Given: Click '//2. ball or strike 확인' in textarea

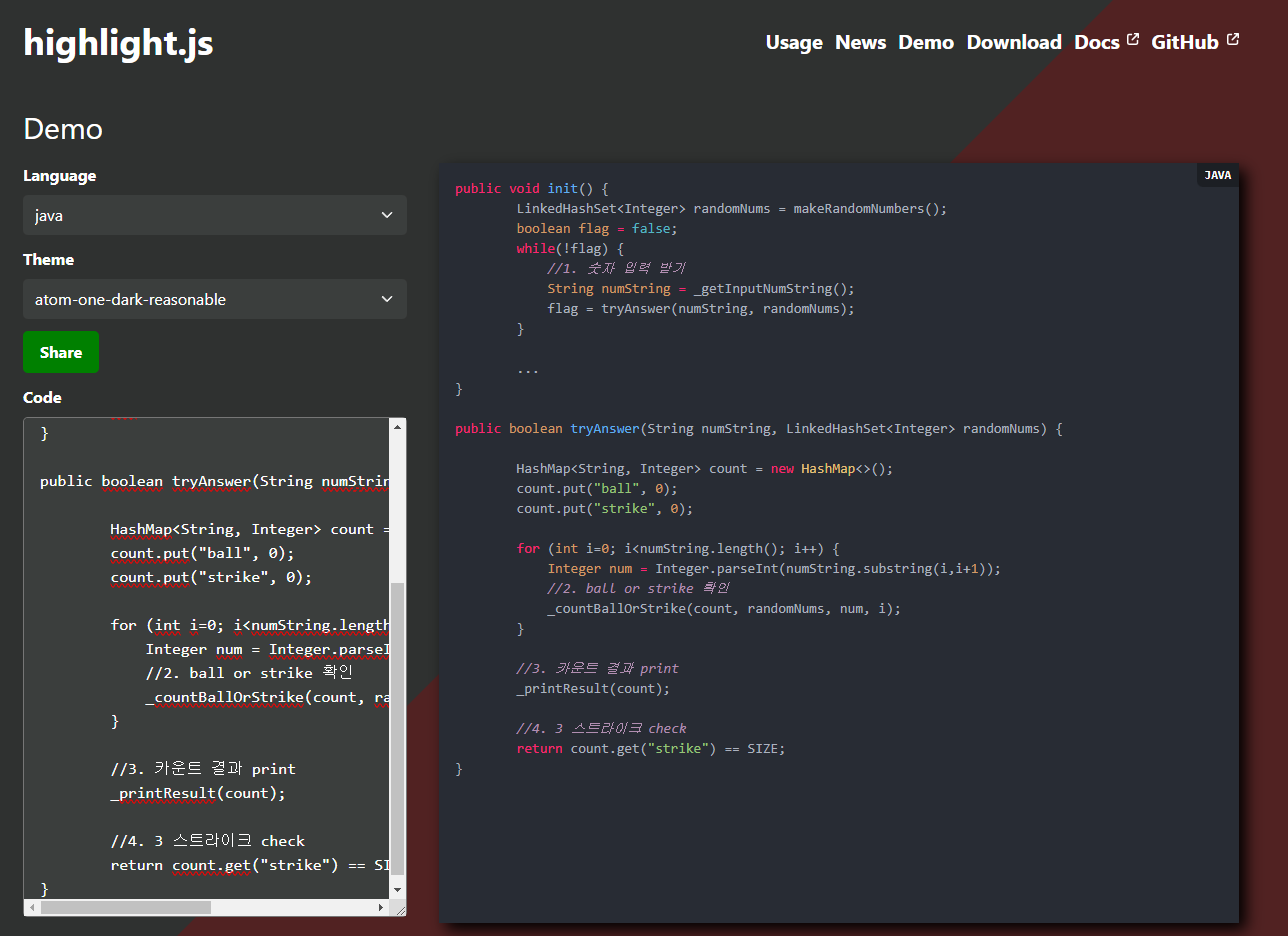Looking at the screenshot, I should [x=249, y=673].
